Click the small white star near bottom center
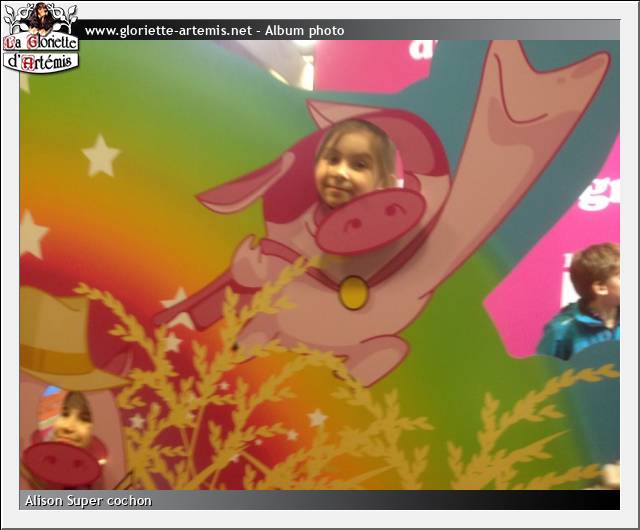 317,417
